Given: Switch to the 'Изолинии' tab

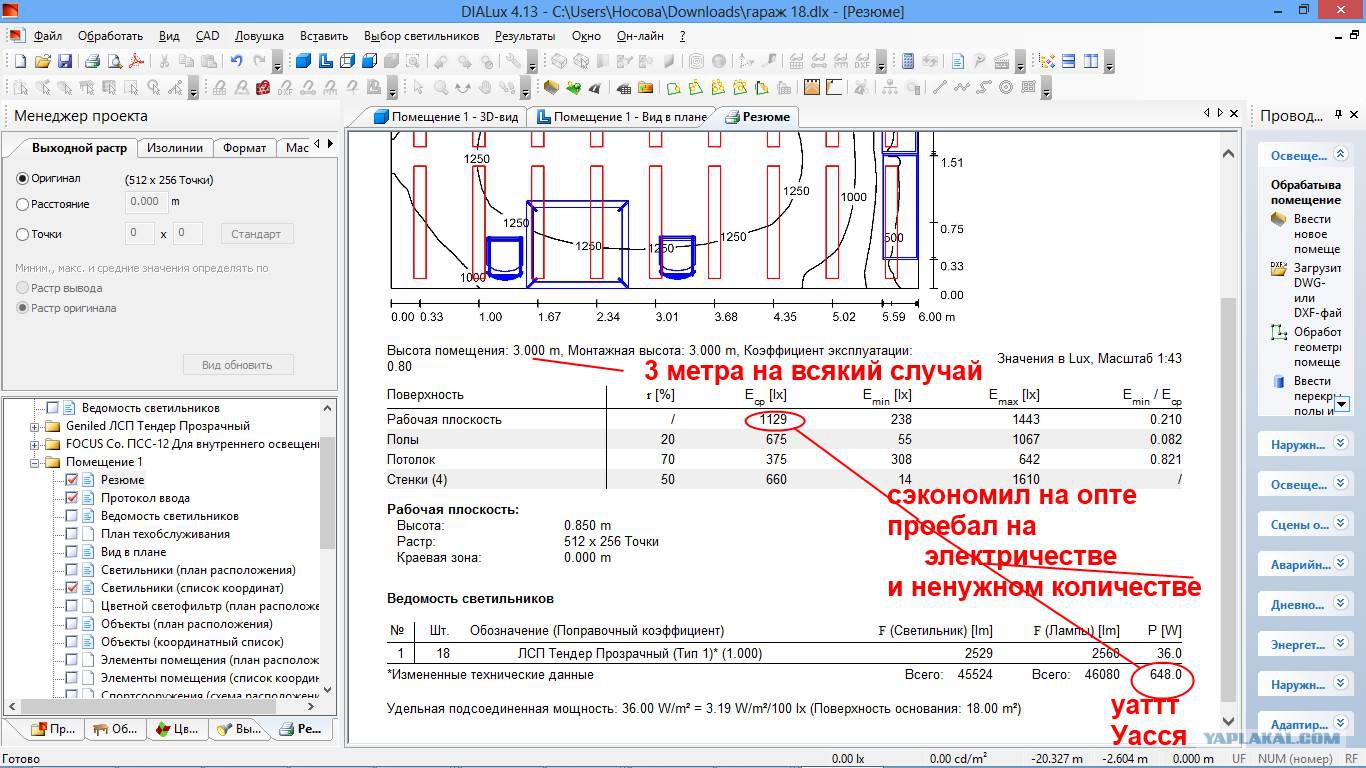Looking at the screenshot, I should pos(175,148).
